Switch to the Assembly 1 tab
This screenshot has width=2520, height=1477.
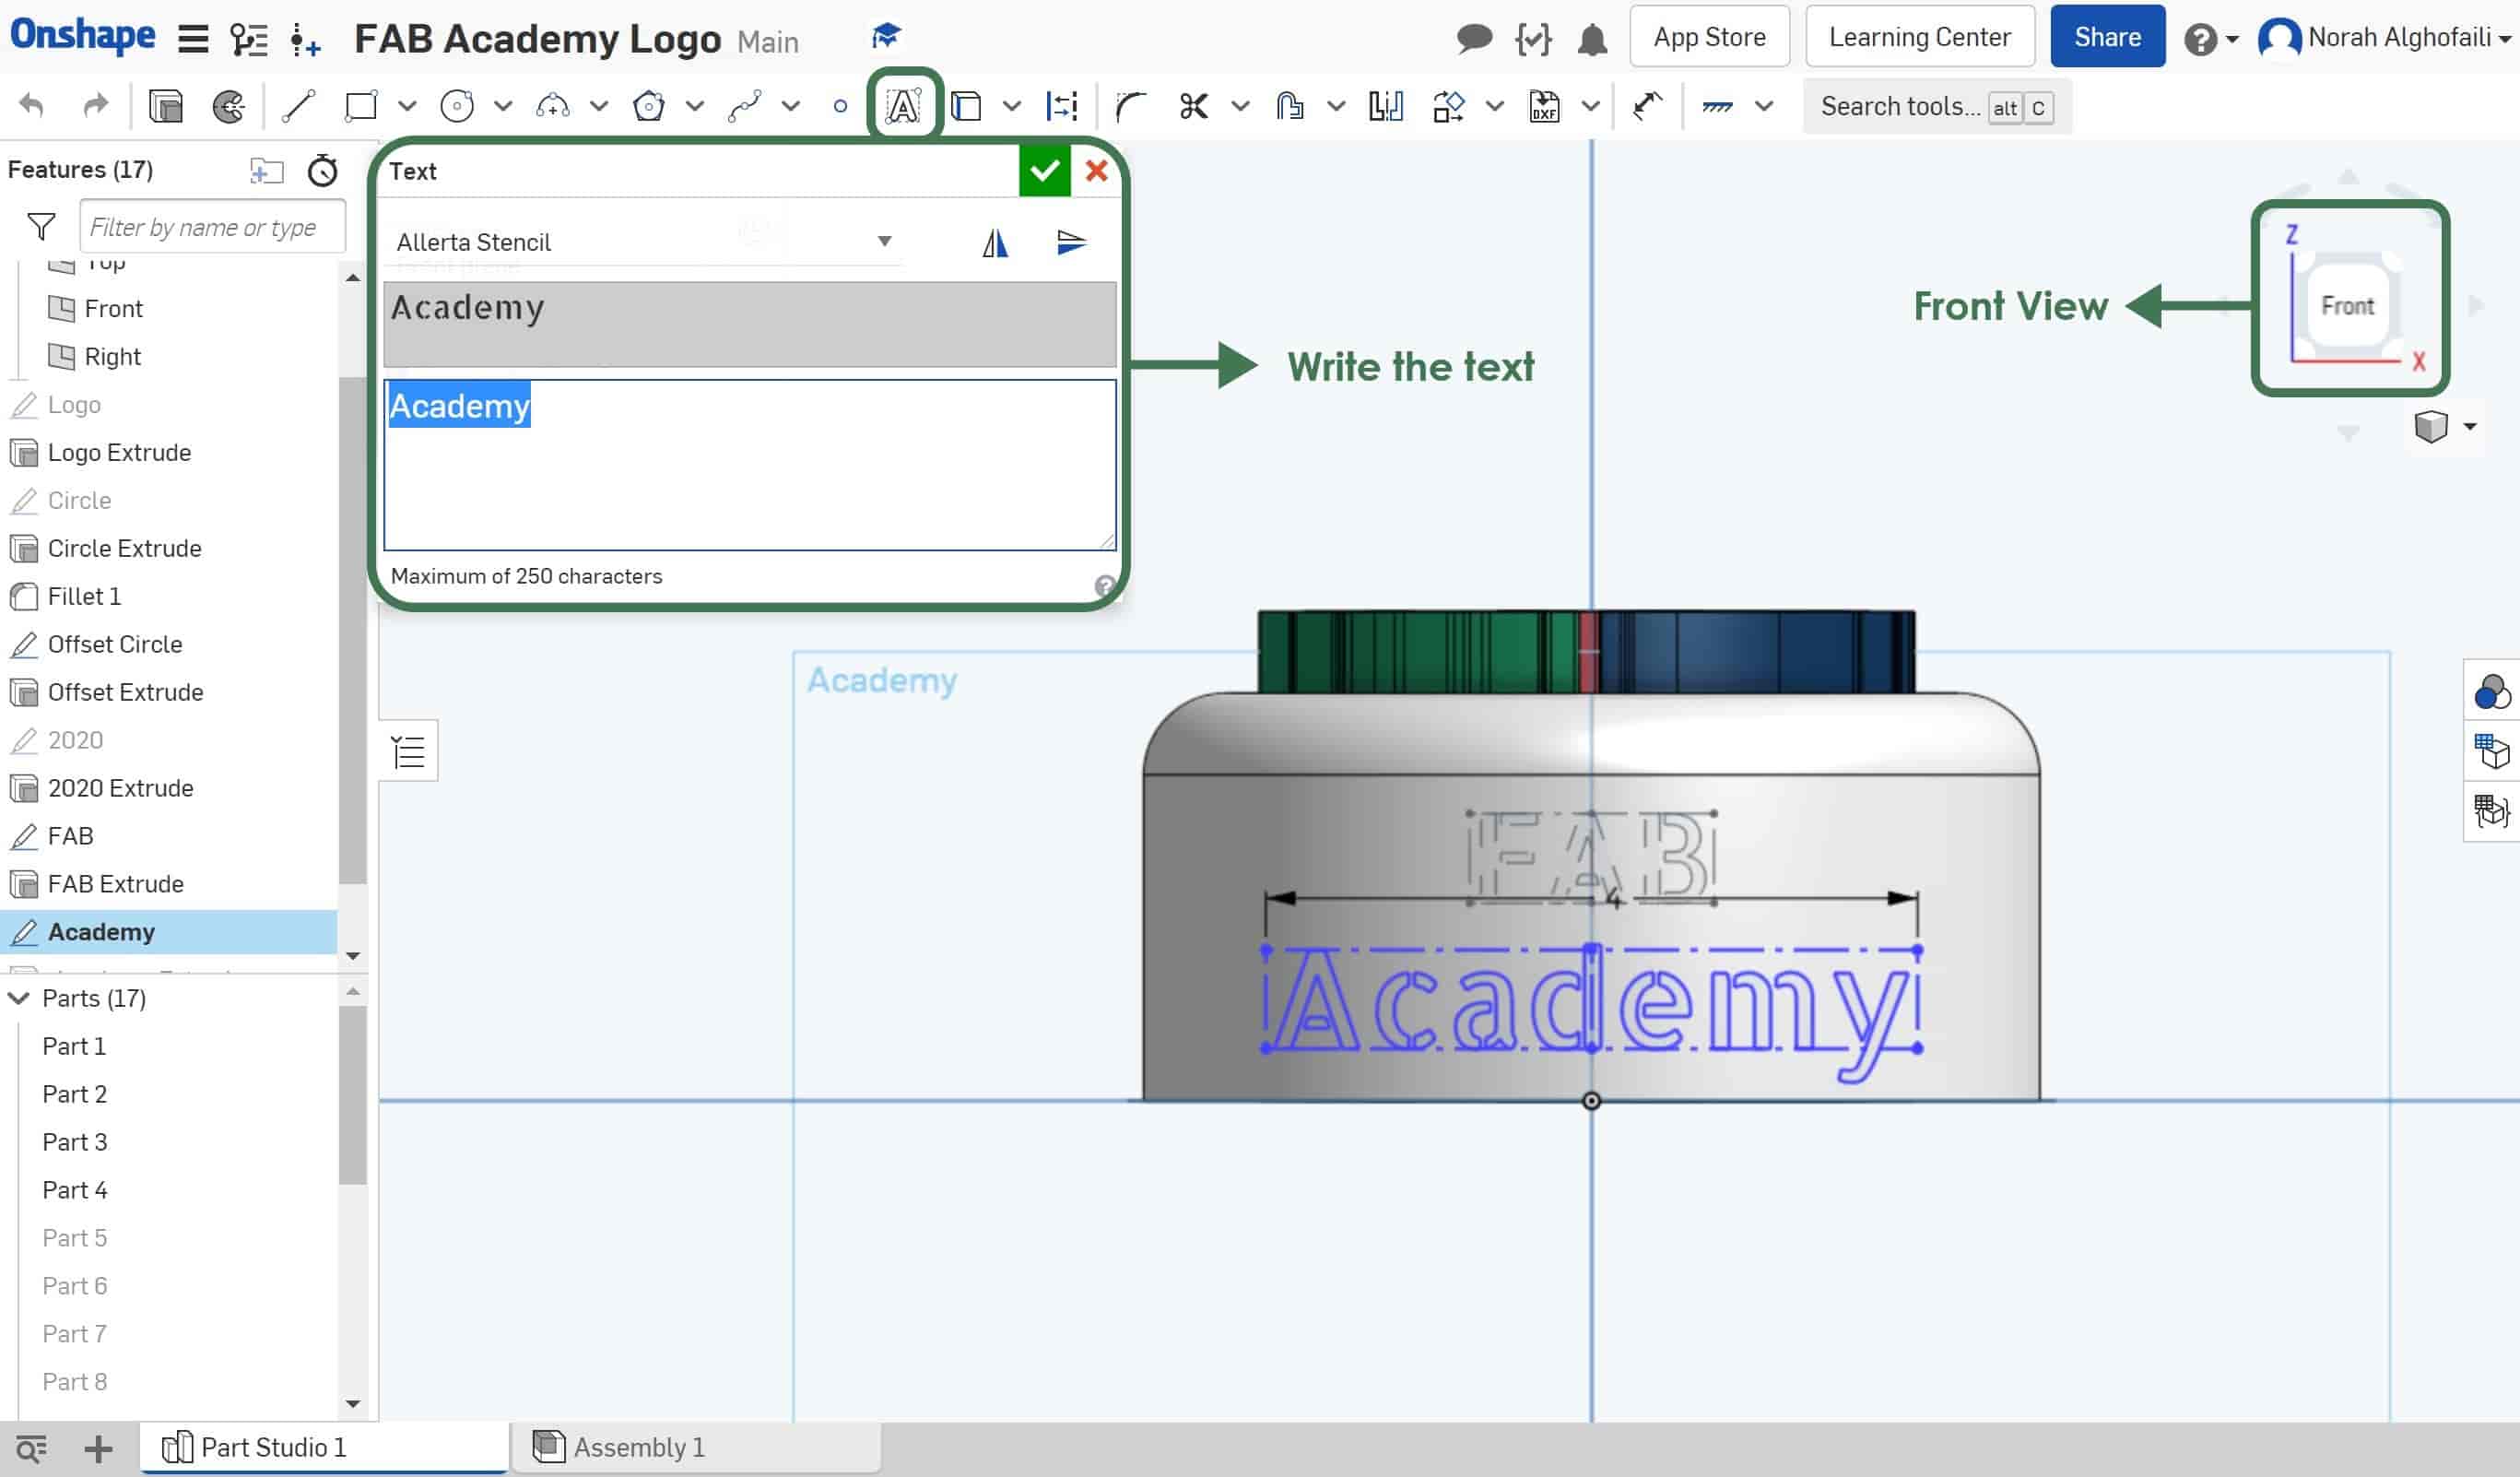click(x=697, y=1447)
